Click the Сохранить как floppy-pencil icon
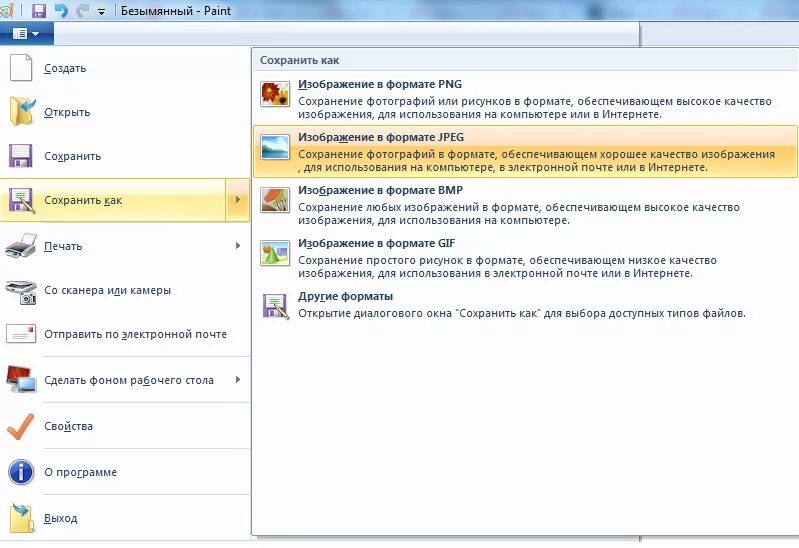This screenshot has height=548, width=799. click(x=22, y=200)
